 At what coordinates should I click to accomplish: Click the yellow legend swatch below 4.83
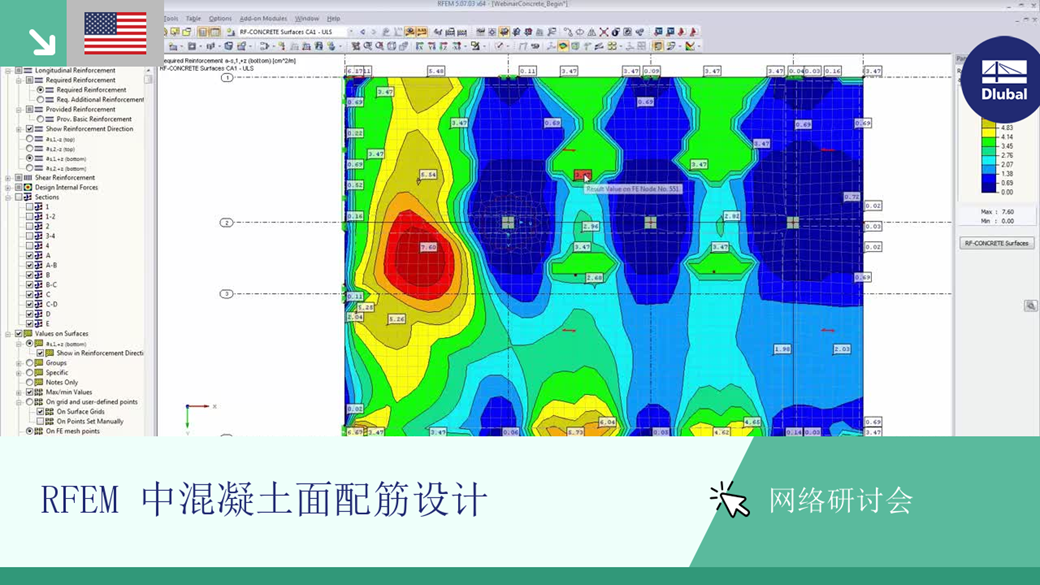pyautogui.click(x=989, y=132)
